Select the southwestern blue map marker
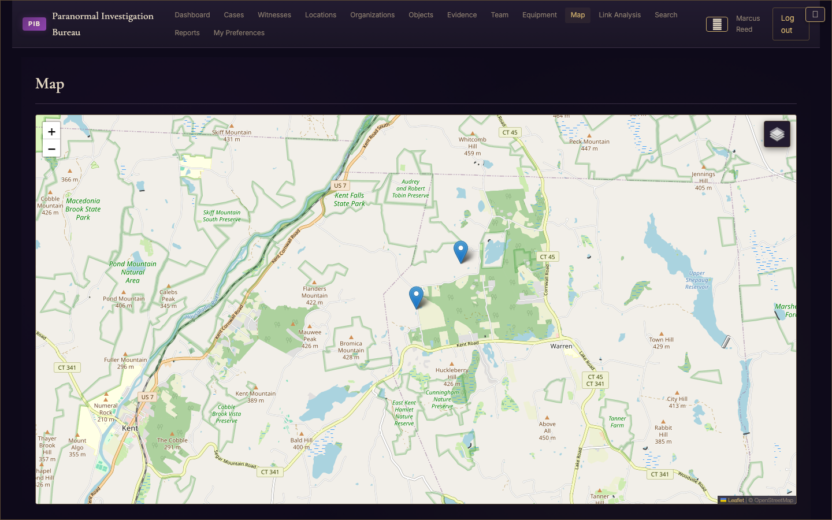 (x=416, y=298)
